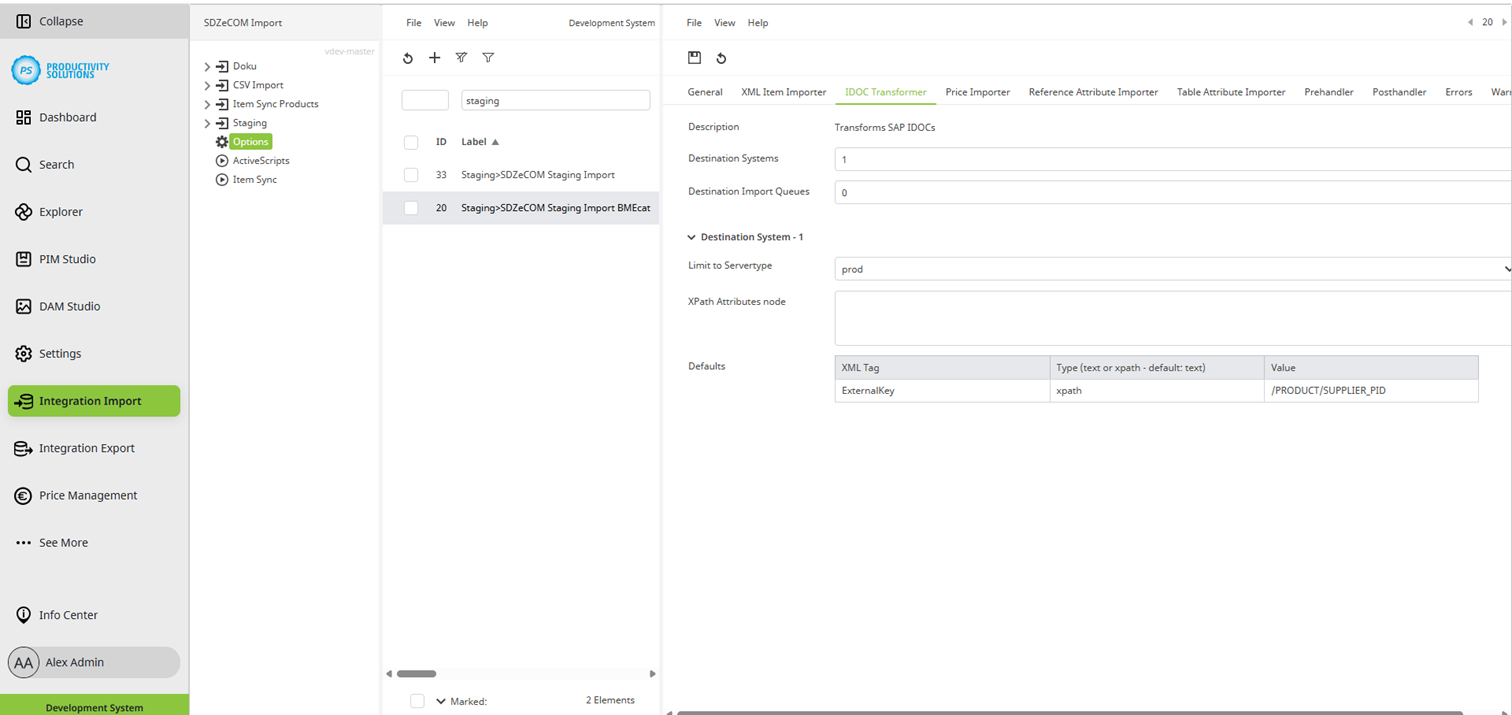Viewport: 1512px width, 715px height.
Task: Run the ActiveScripts node
Action: pos(260,160)
